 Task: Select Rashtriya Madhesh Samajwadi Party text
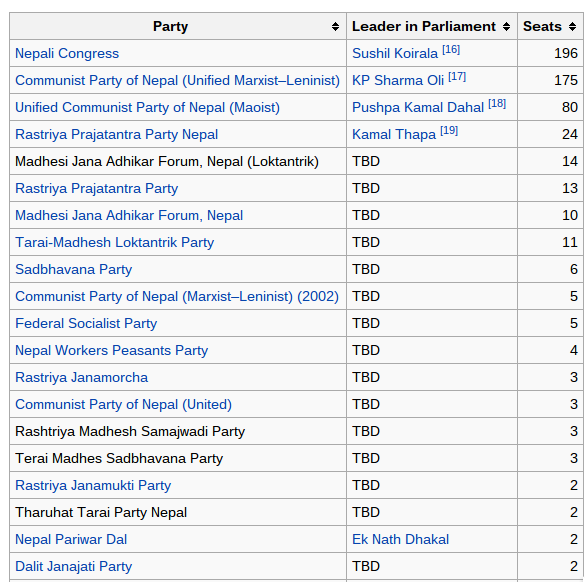coord(130,431)
